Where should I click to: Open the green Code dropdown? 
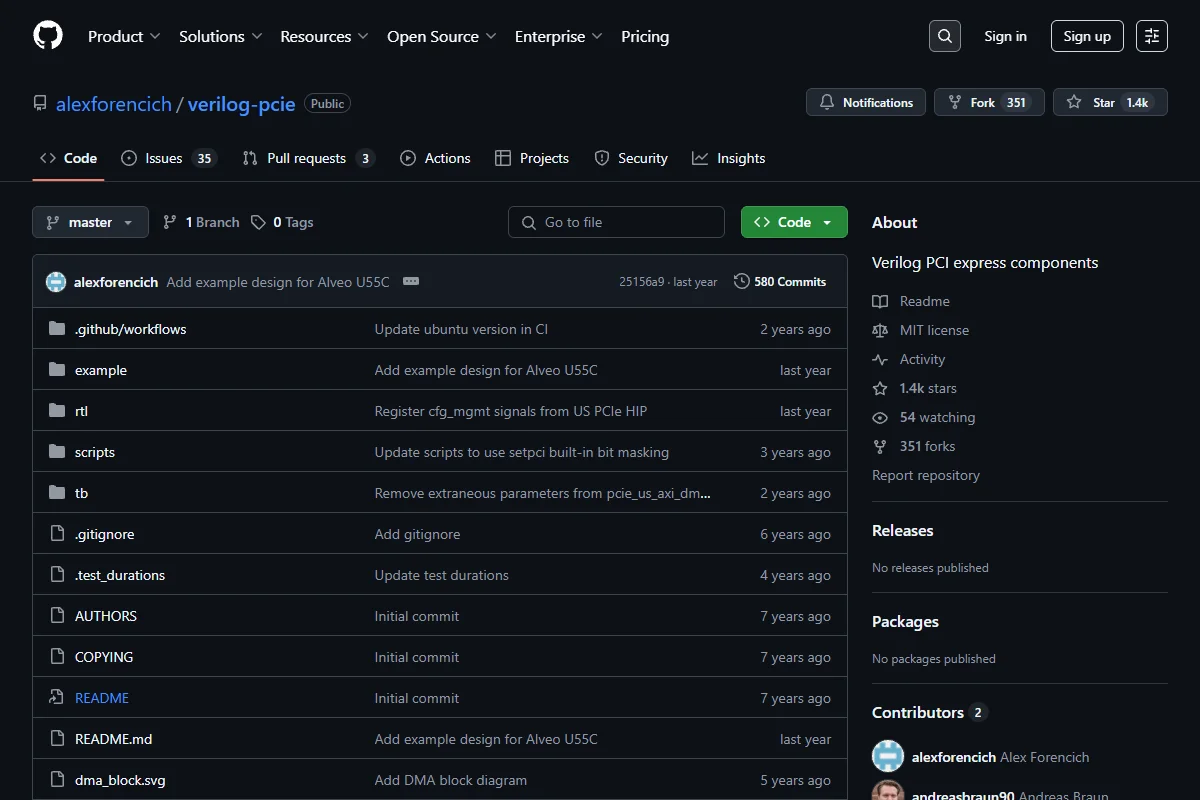click(x=794, y=222)
